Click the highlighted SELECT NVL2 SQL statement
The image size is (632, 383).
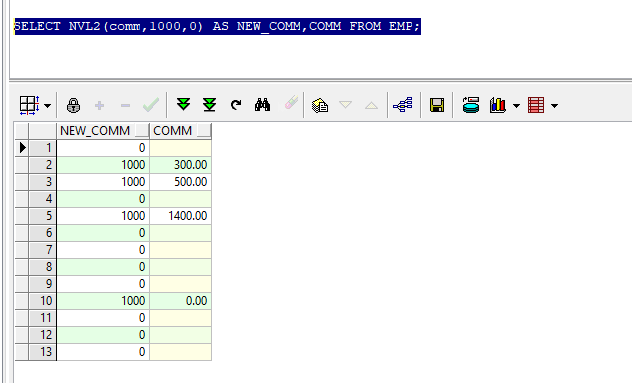coord(217,26)
